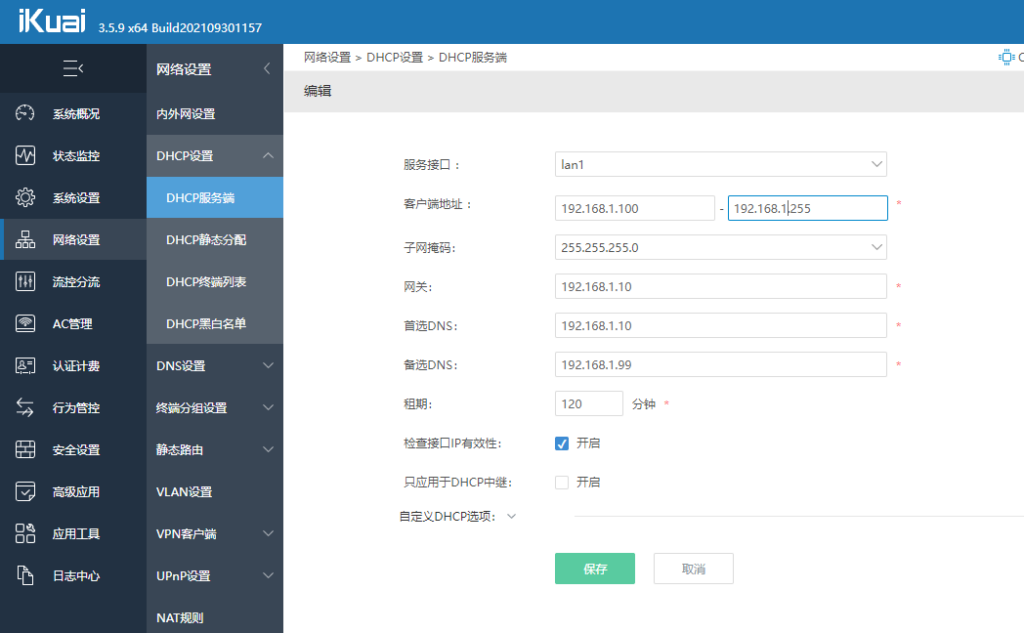Uncheck the 检查接口IP有效性 checkbox

(x=562, y=443)
